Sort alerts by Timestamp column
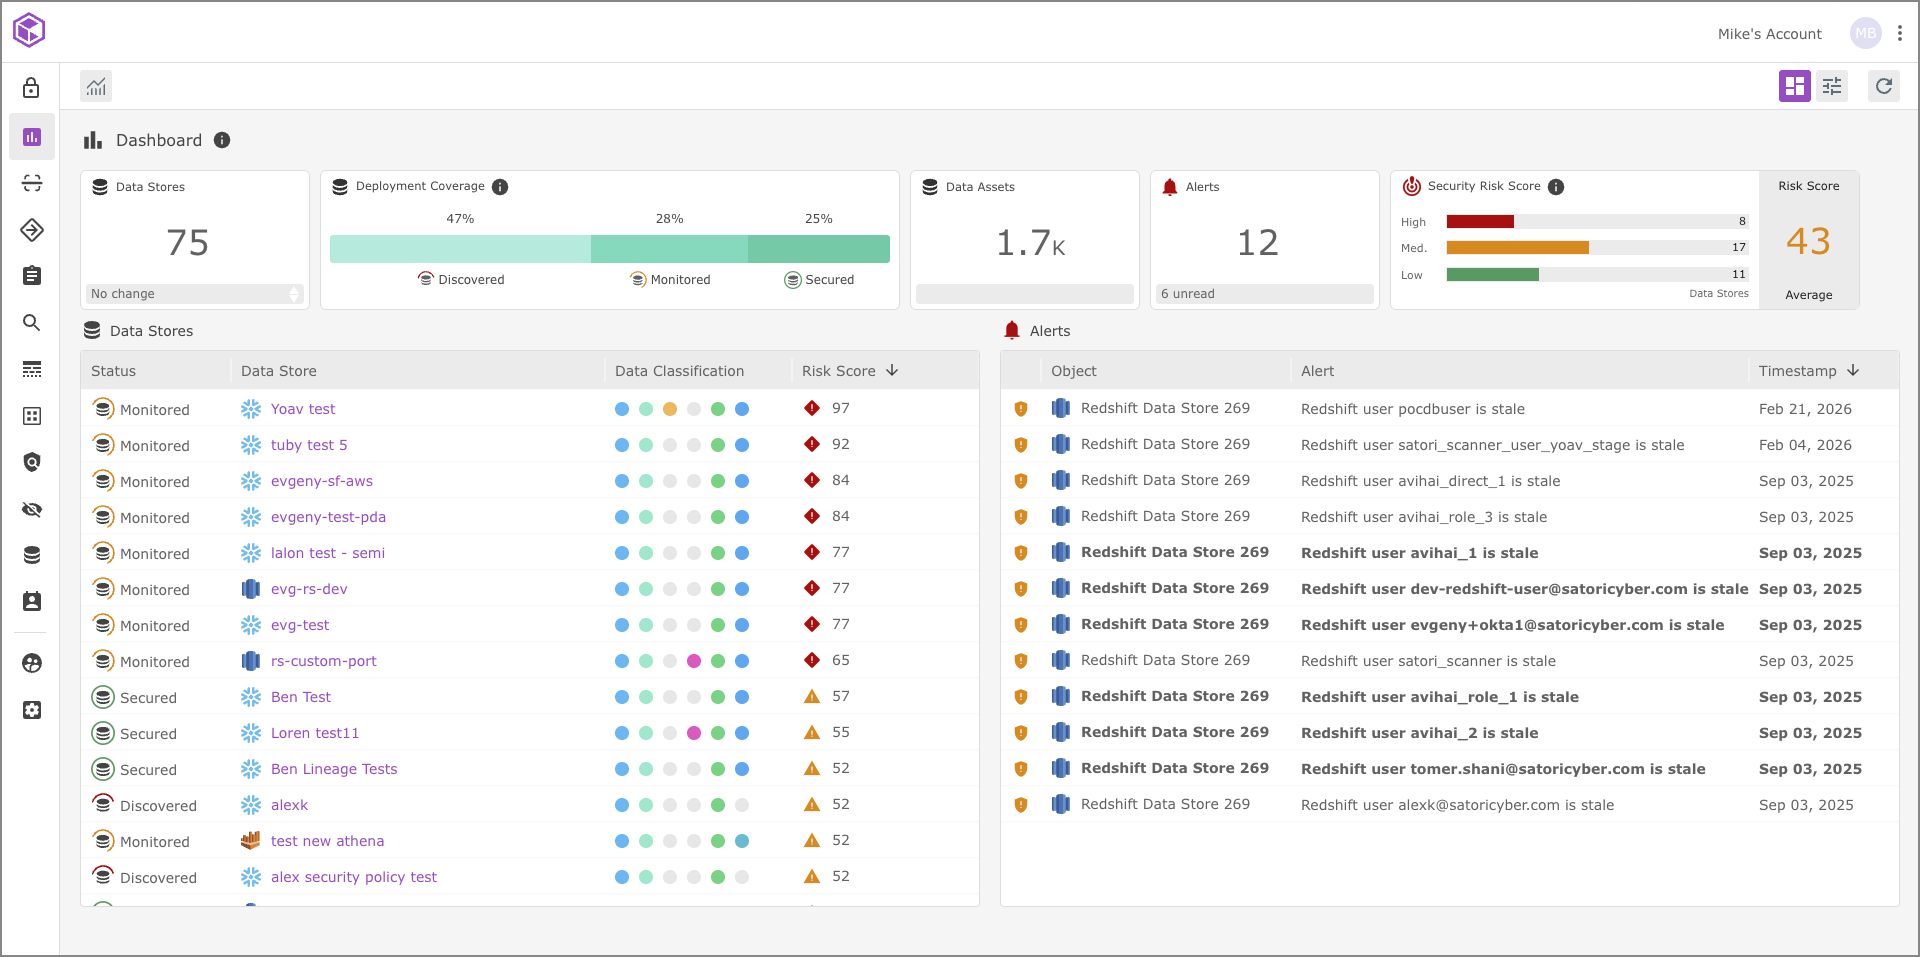1920x957 pixels. click(x=1808, y=371)
